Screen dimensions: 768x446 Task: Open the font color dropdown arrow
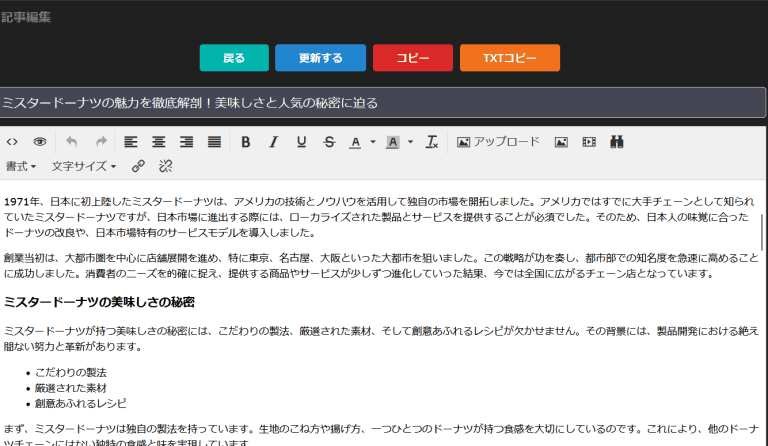373,142
